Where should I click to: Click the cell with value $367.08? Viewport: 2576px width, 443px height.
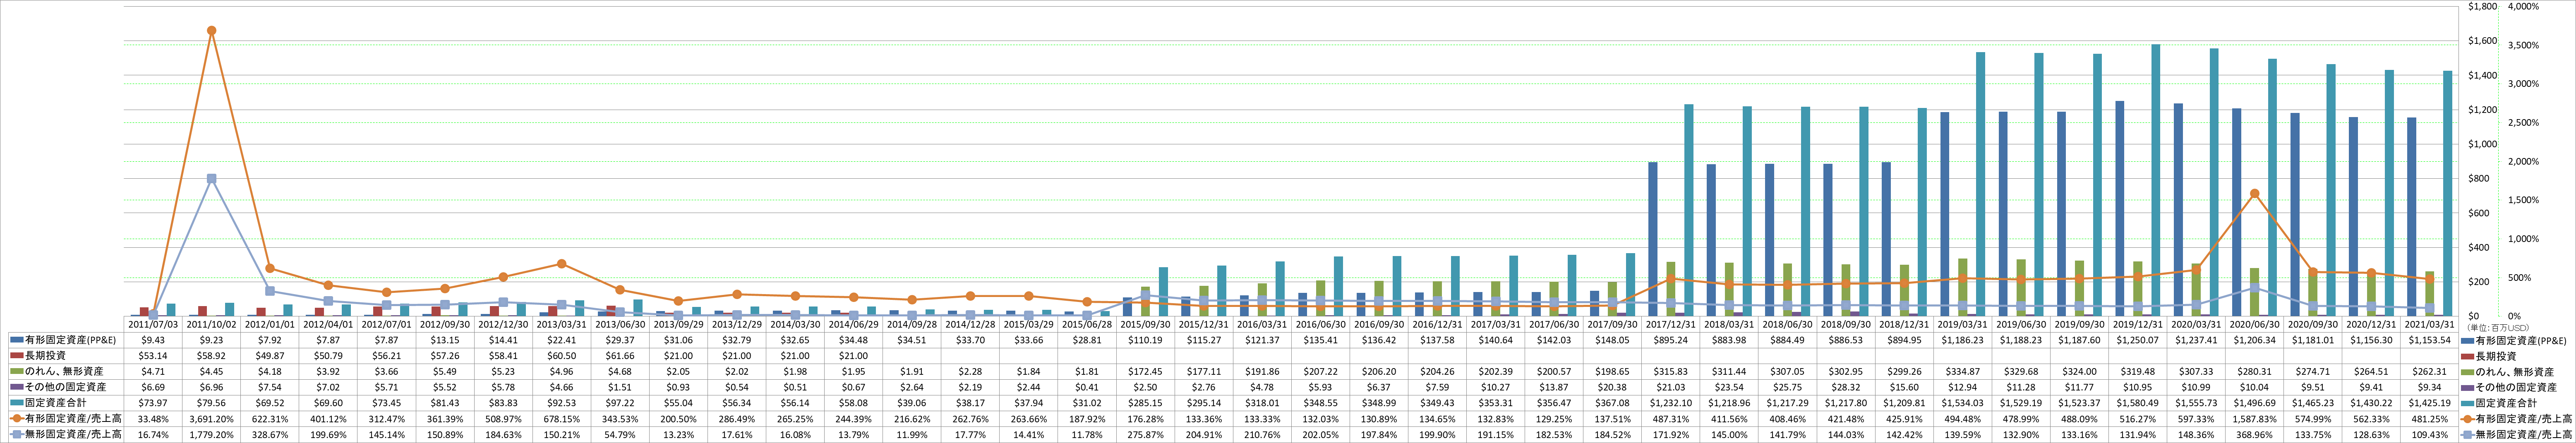pos(1611,403)
